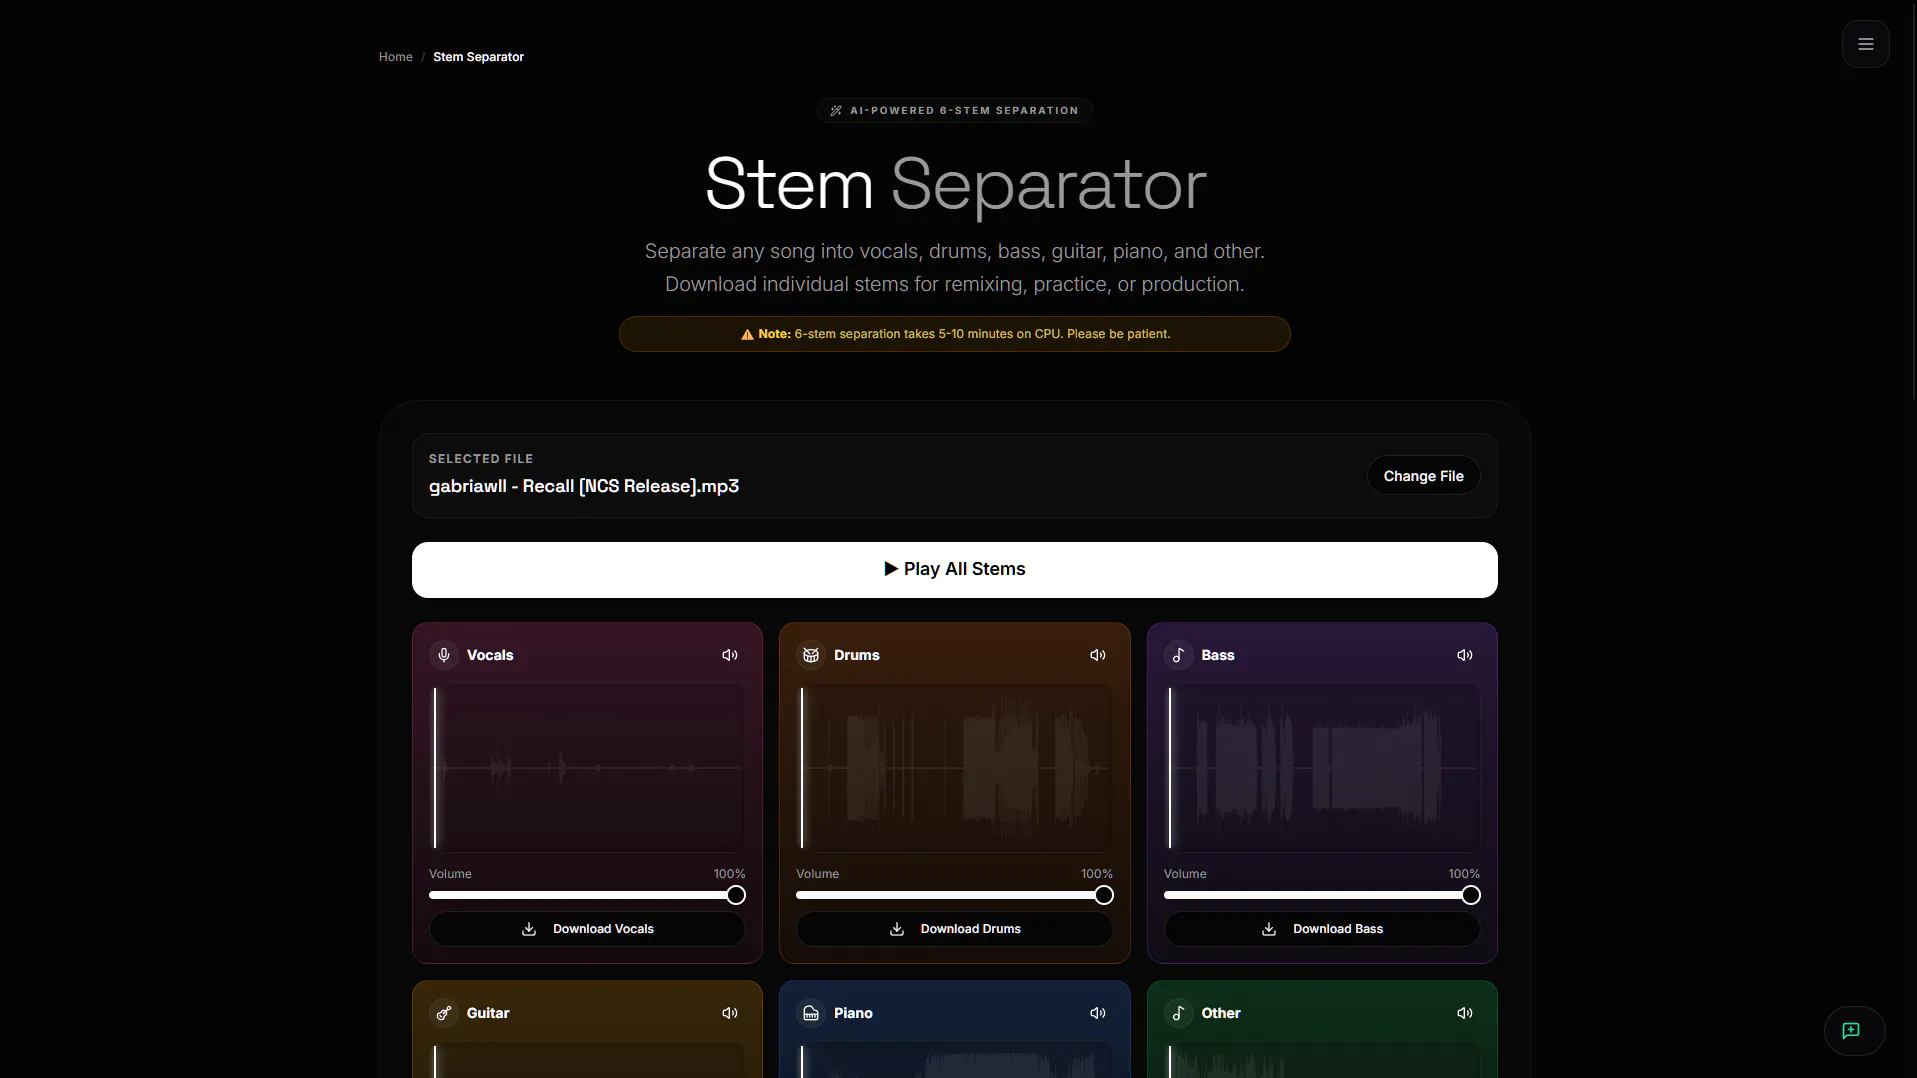The width and height of the screenshot is (1917, 1078).
Task: Download Bass stem
Action: (1322, 929)
